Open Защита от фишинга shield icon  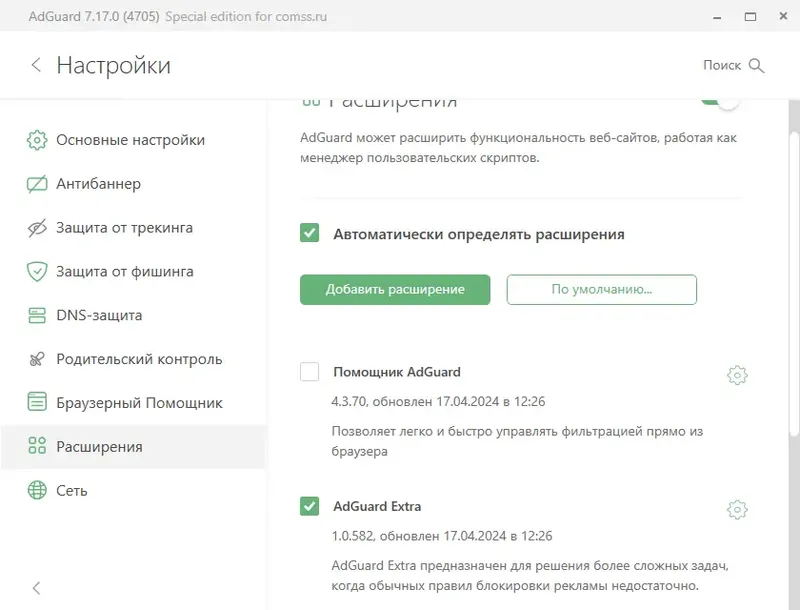click(x=37, y=271)
